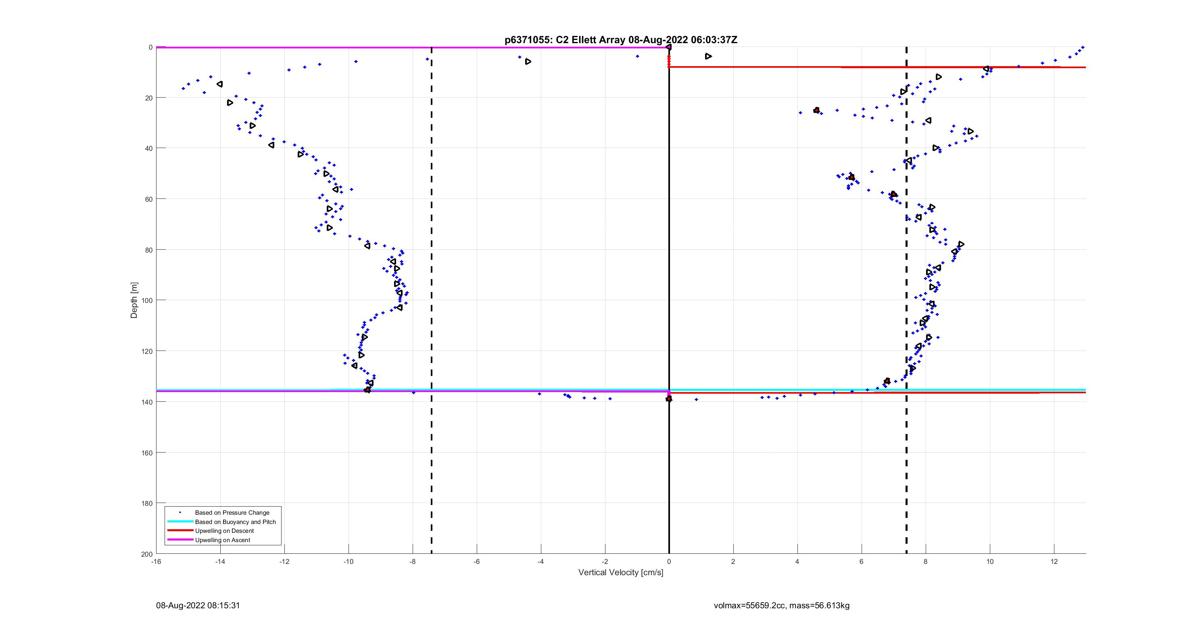Click the depth axis tick label '200'
Viewport: 1200px width, 622px height.
pyautogui.click(x=146, y=554)
